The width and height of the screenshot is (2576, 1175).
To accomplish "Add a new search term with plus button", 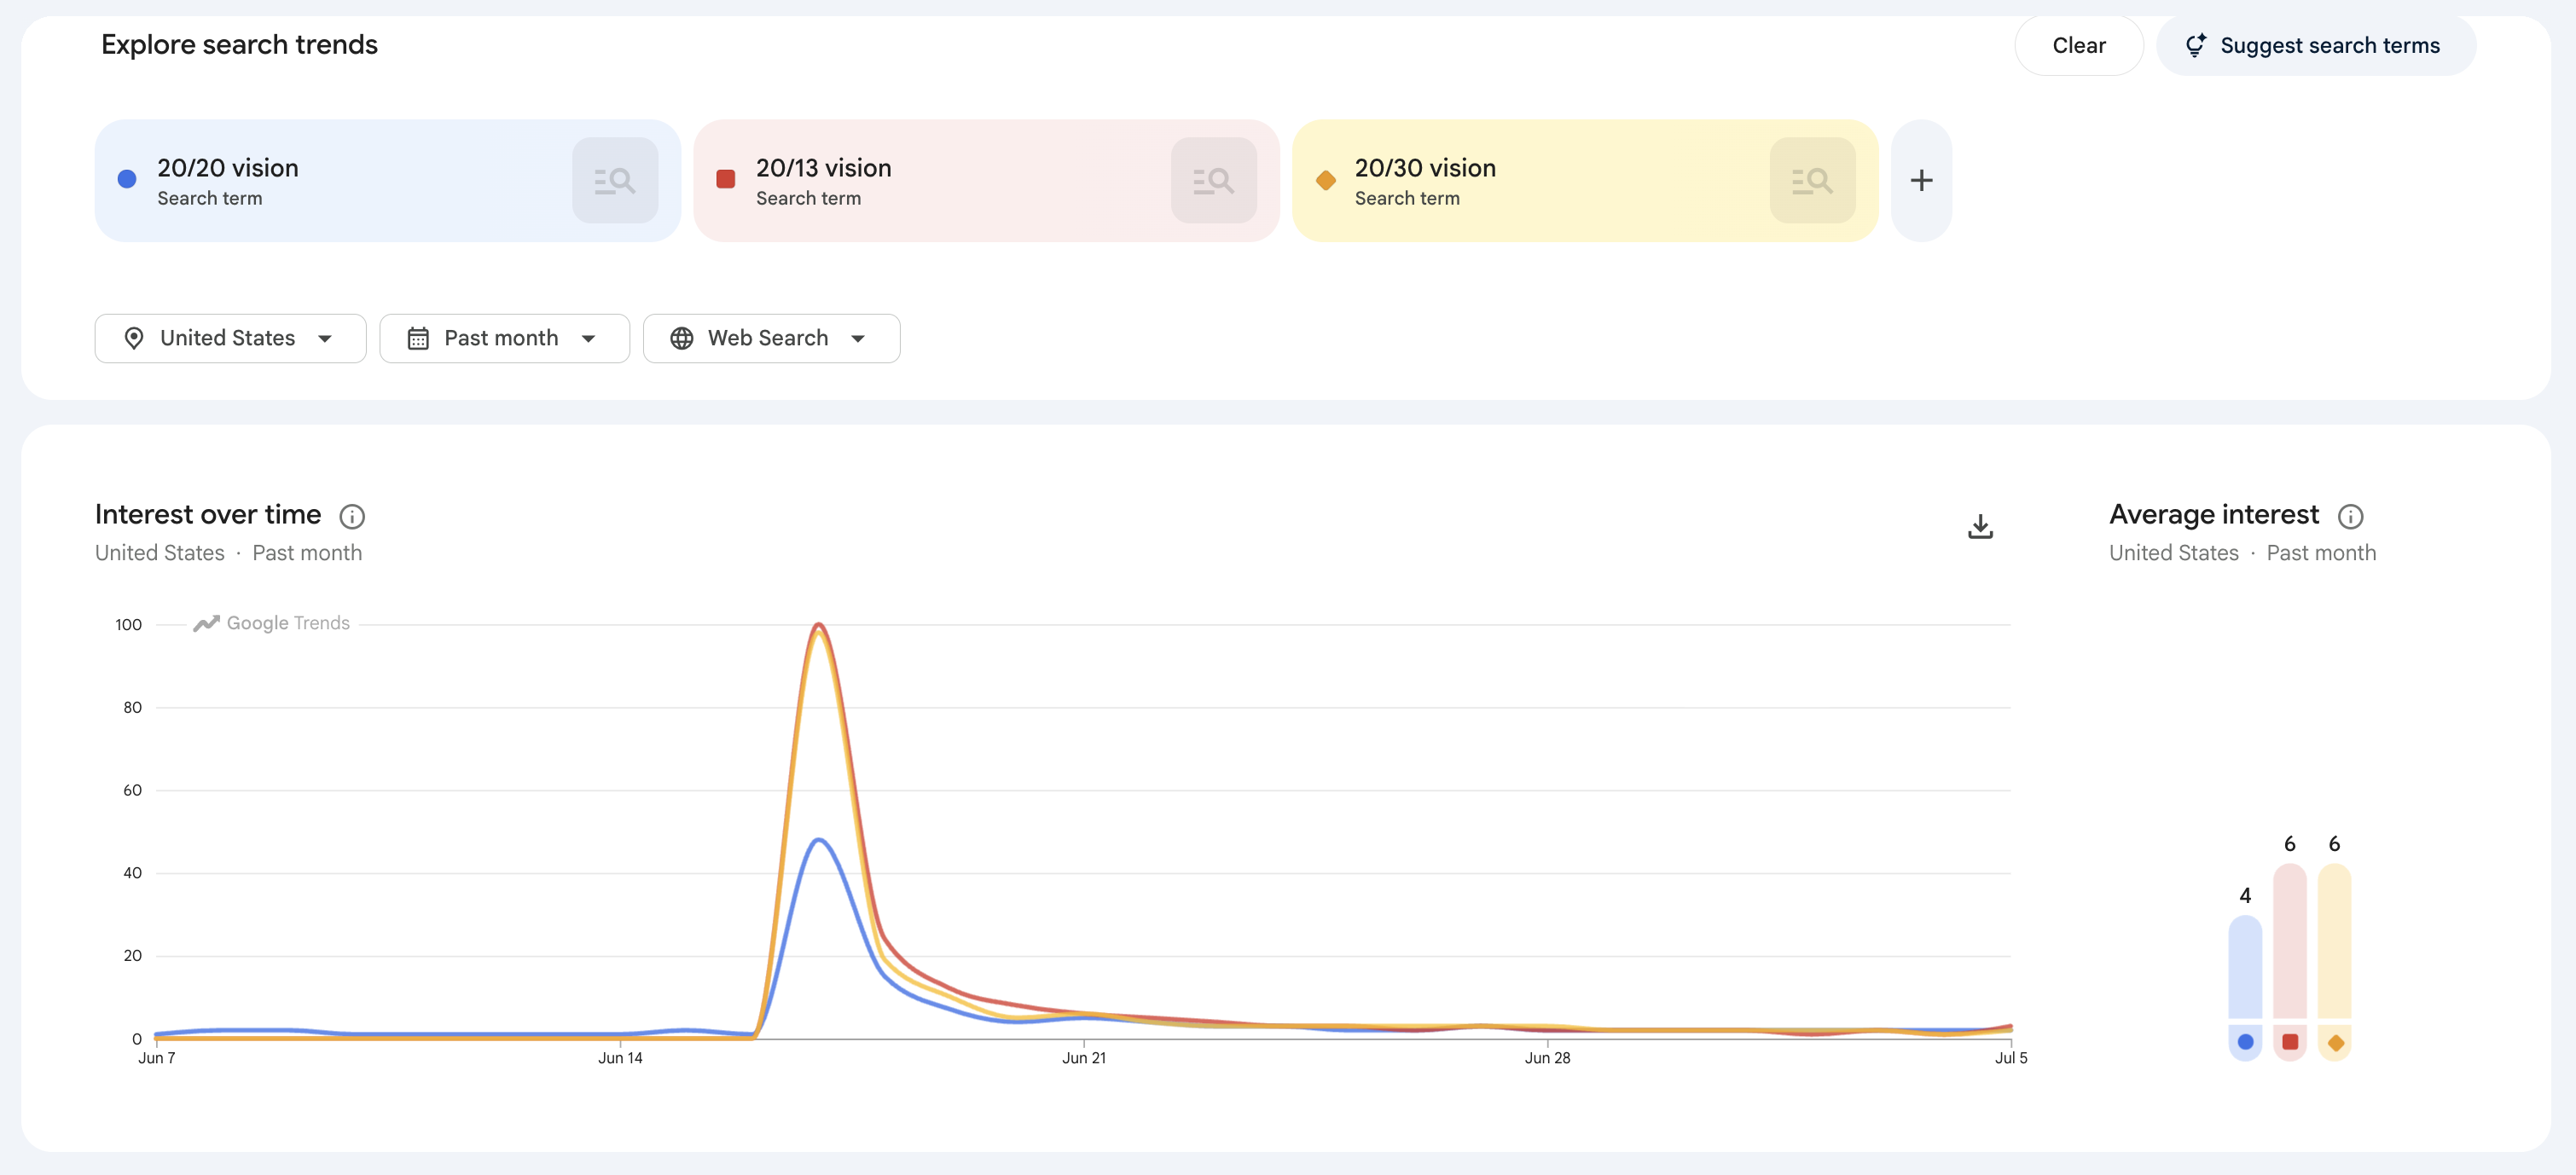I will tap(1921, 180).
